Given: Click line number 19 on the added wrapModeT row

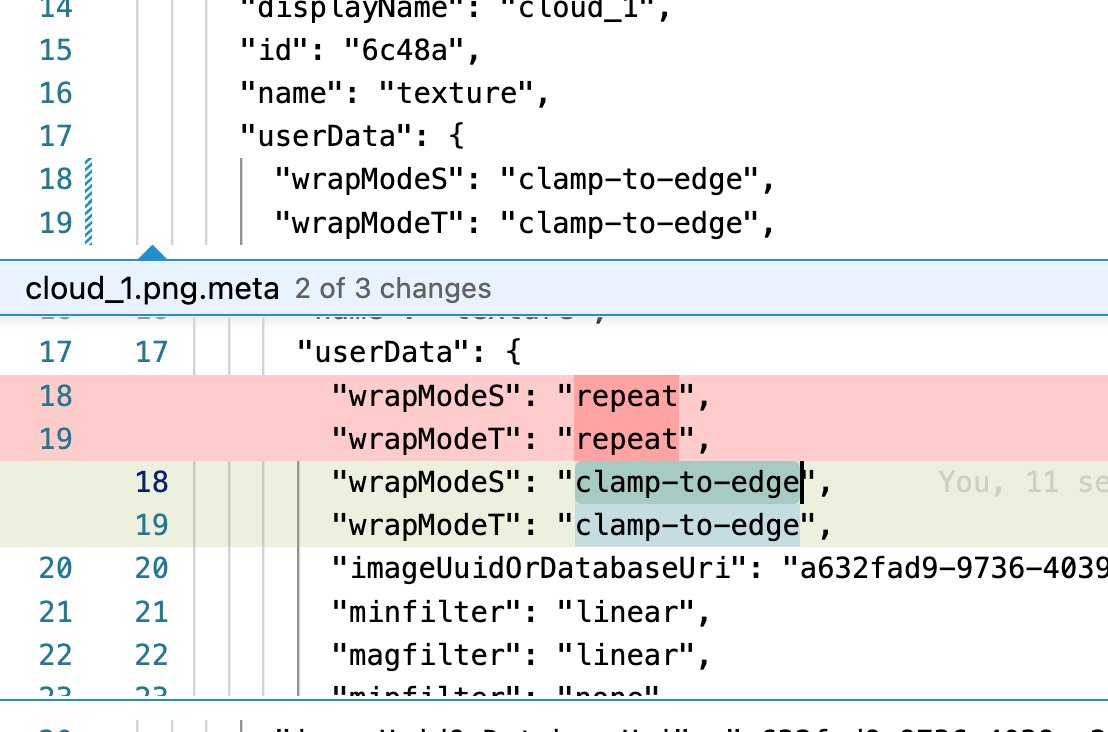Looking at the screenshot, I should pos(152,525).
